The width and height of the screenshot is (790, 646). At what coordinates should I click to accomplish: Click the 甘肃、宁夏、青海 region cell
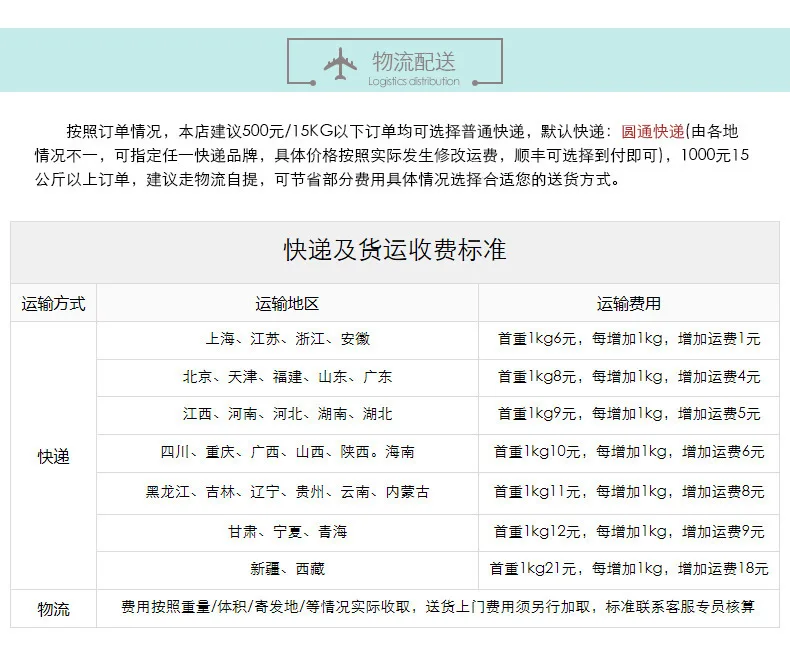pyautogui.click(x=287, y=532)
